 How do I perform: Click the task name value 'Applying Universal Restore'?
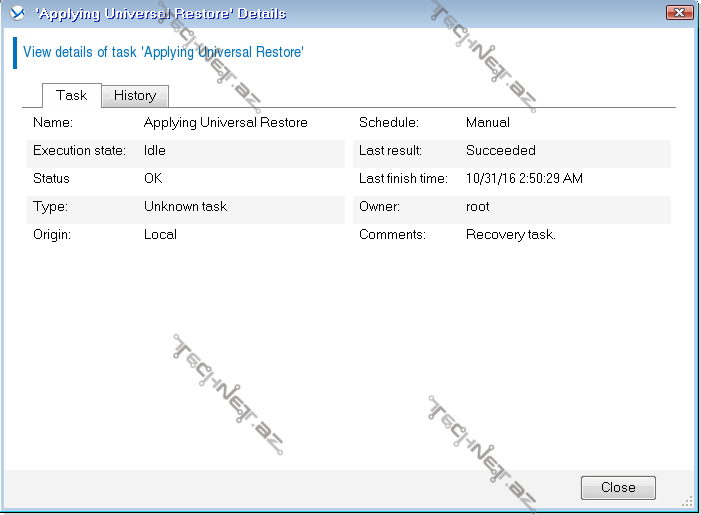click(225, 123)
